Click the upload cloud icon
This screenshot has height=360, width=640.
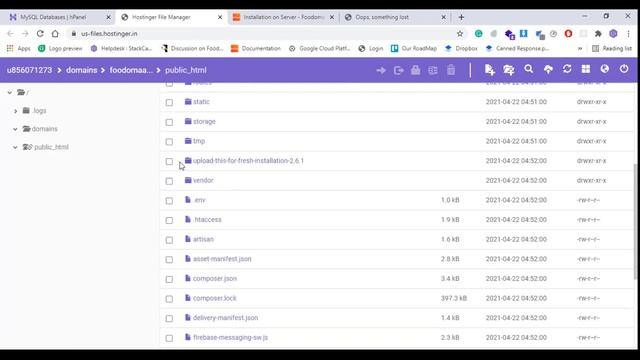pyautogui.click(x=548, y=69)
